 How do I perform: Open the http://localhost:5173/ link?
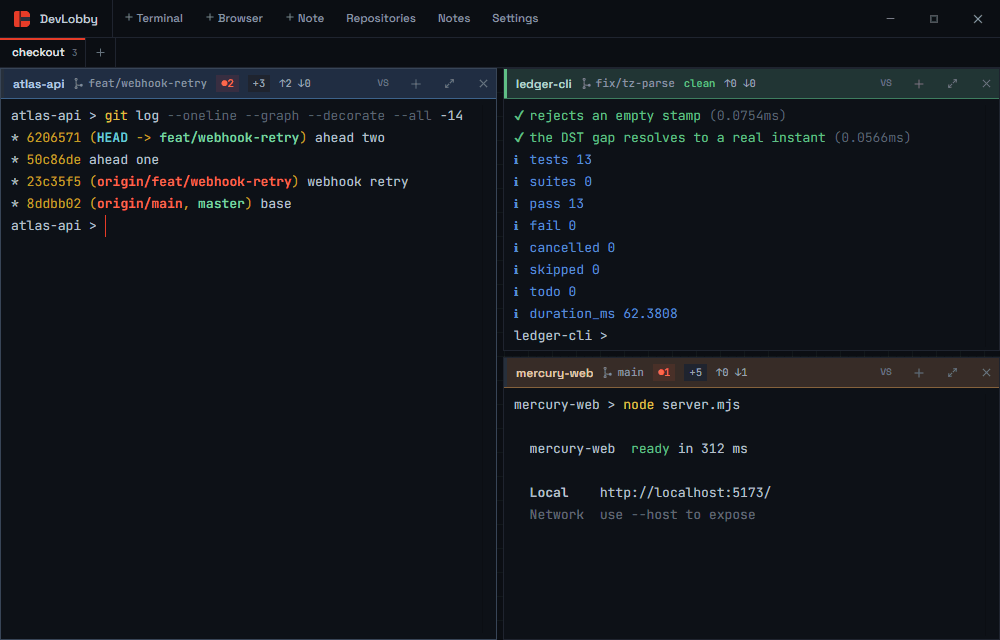click(685, 493)
